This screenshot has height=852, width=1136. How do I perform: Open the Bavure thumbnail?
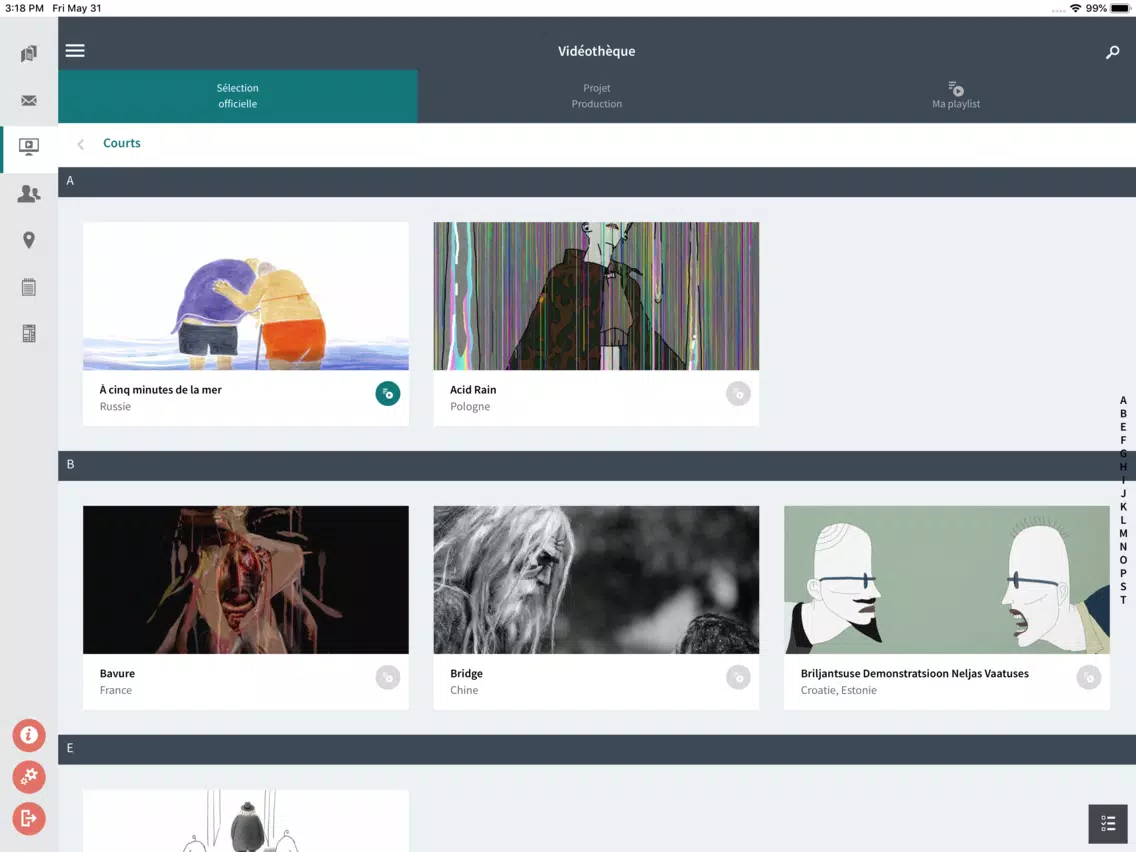246,580
